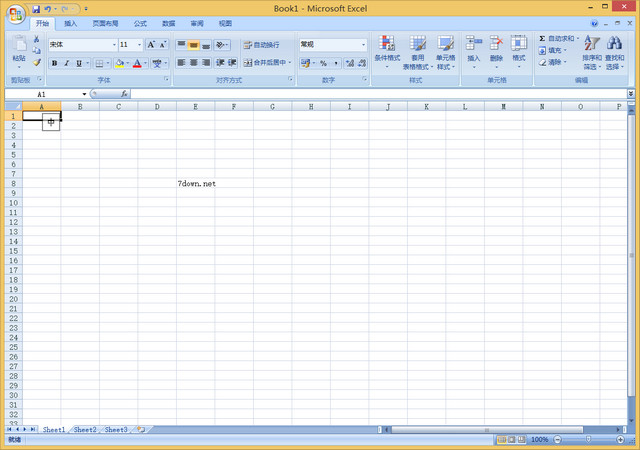640x450 pixels.
Task: Click the Increase Font Size icon
Action: (151, 45)
